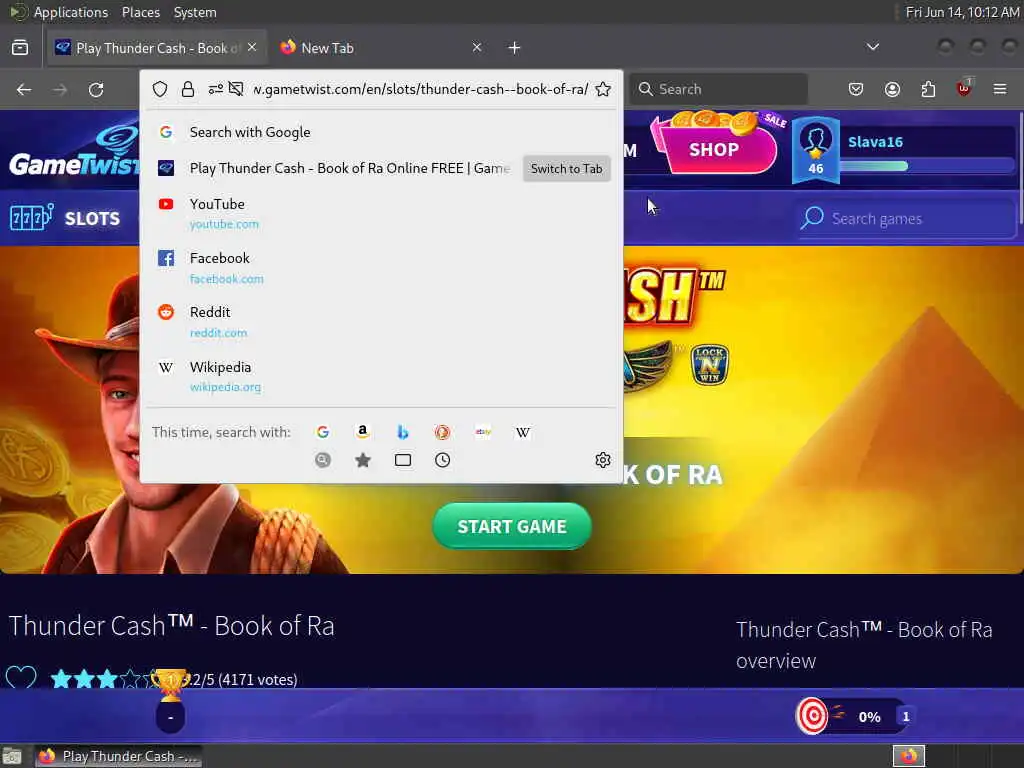Click the date and time clock
Image resolution: width=1024 pixels, height=768 pixels.
[961, 12]
